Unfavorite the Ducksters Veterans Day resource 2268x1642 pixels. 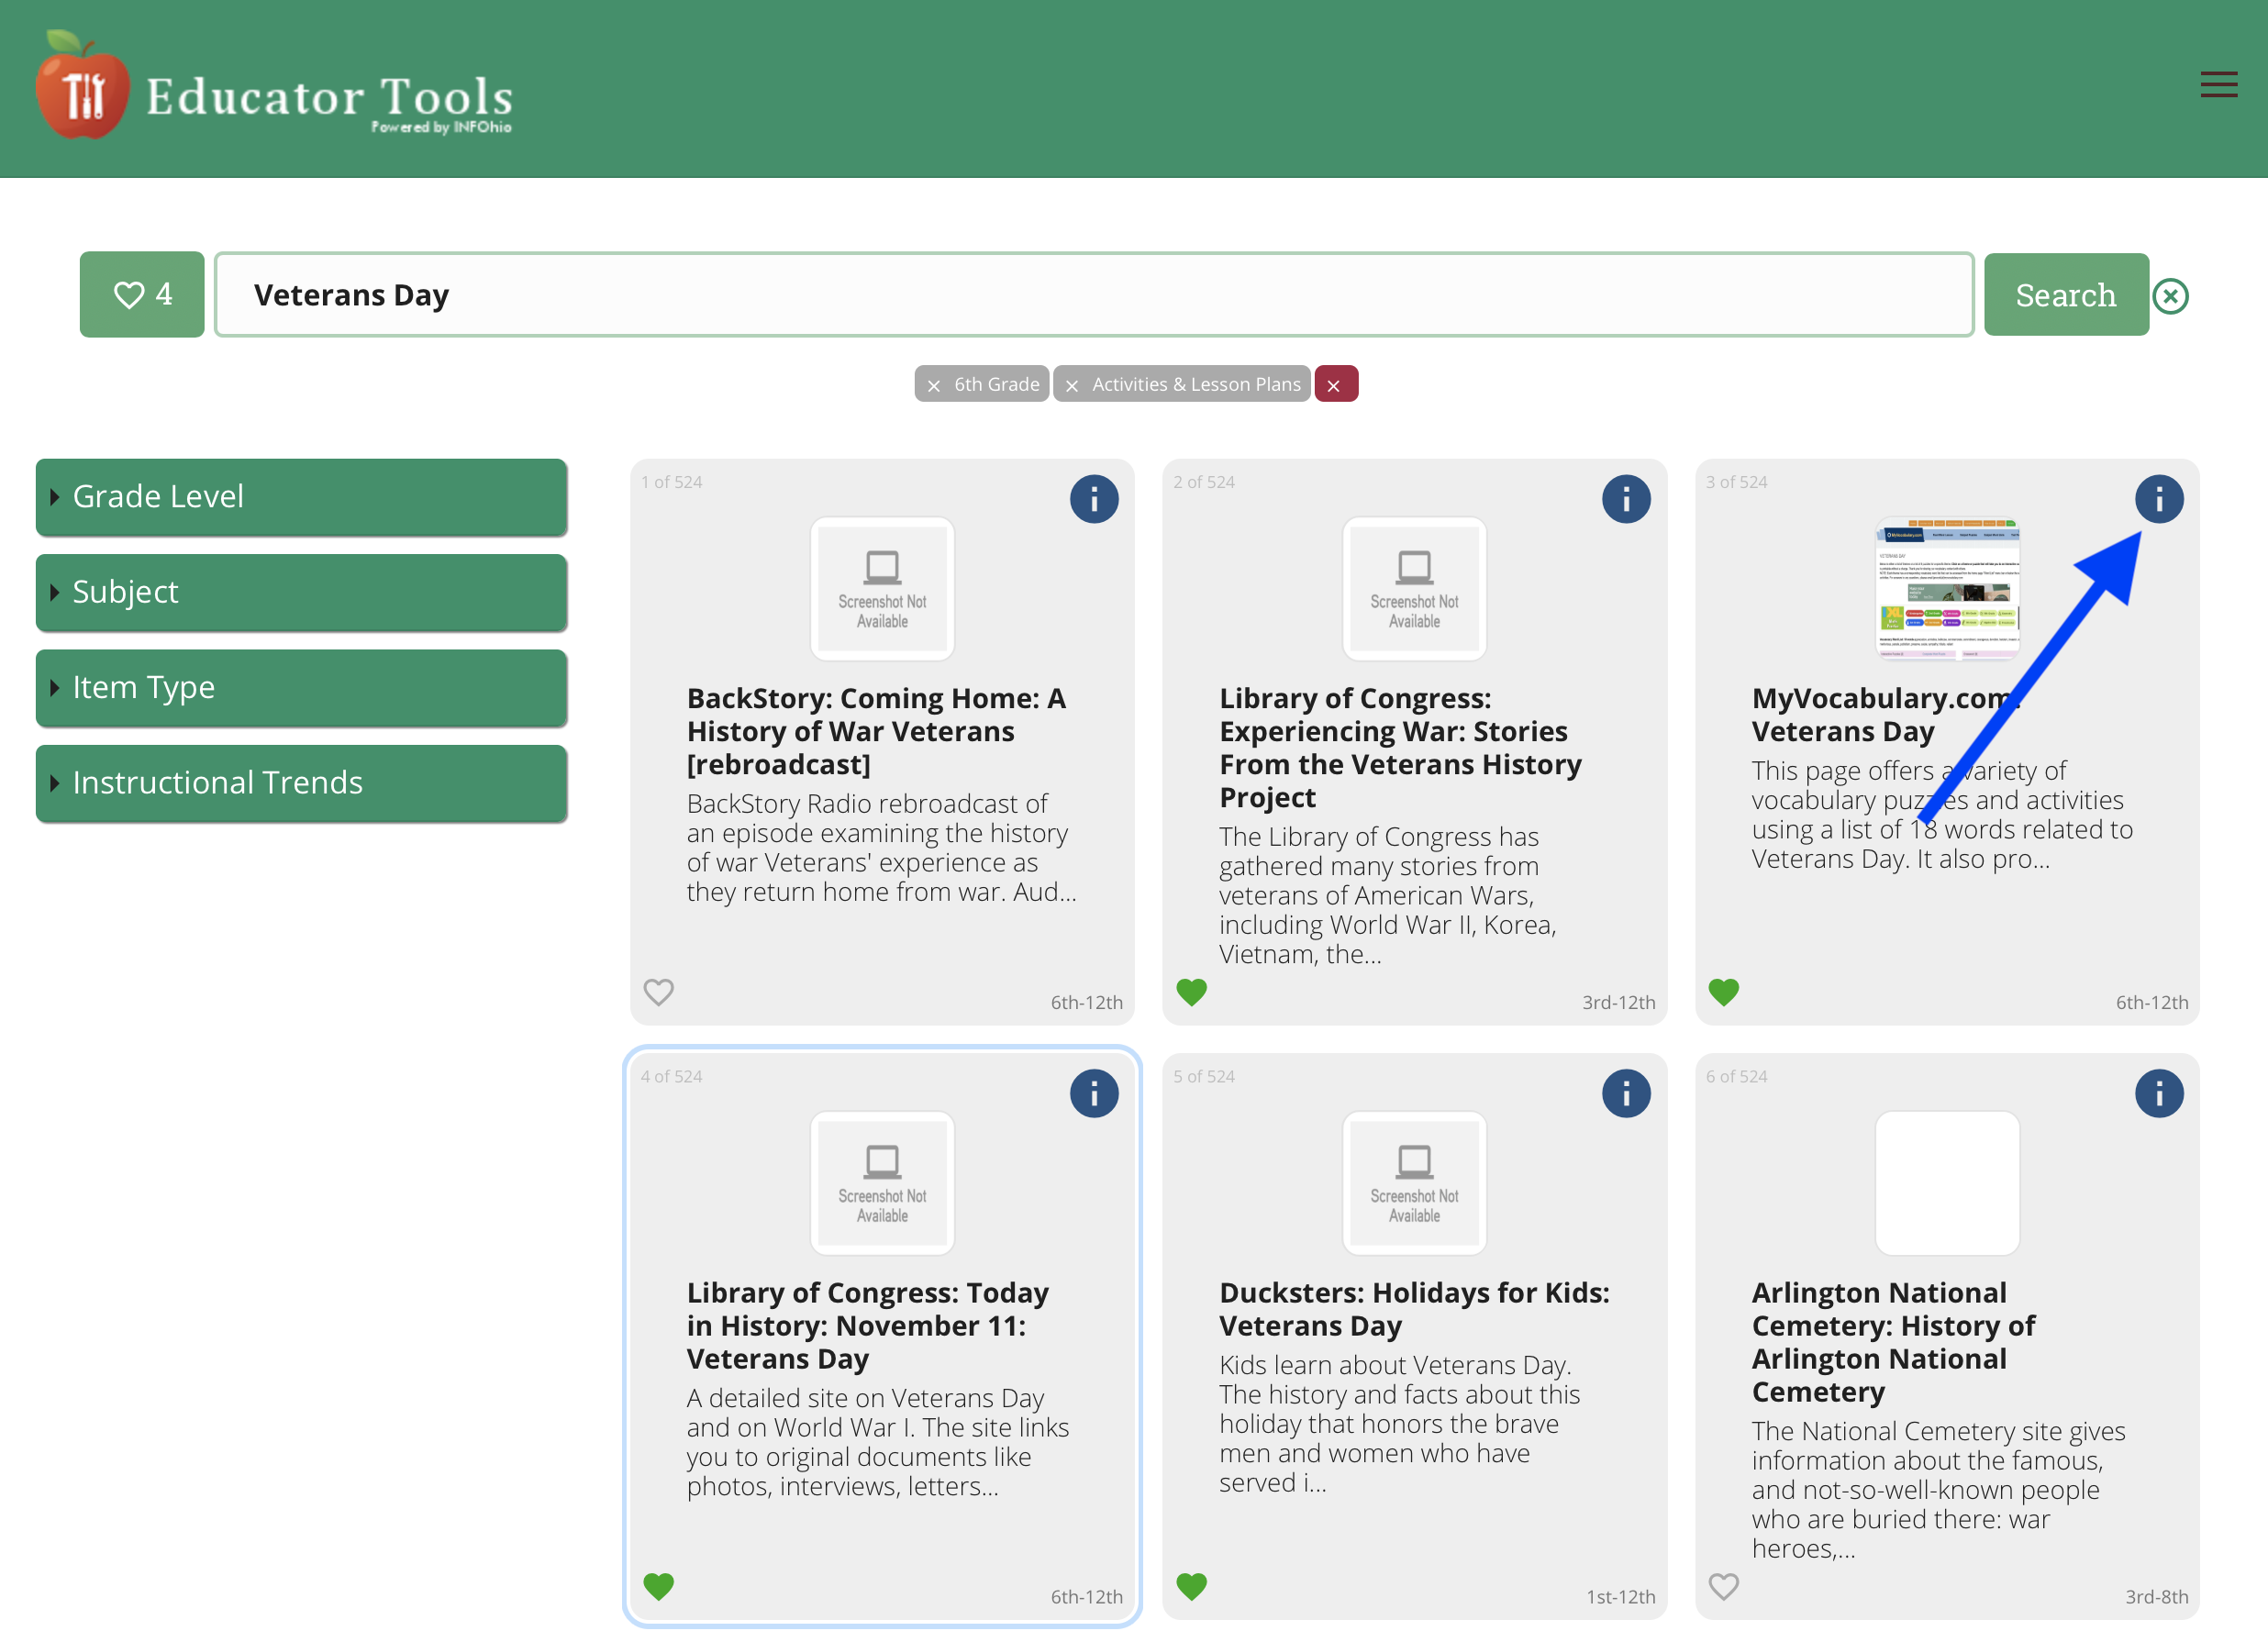click(x=1191, y=1587)
